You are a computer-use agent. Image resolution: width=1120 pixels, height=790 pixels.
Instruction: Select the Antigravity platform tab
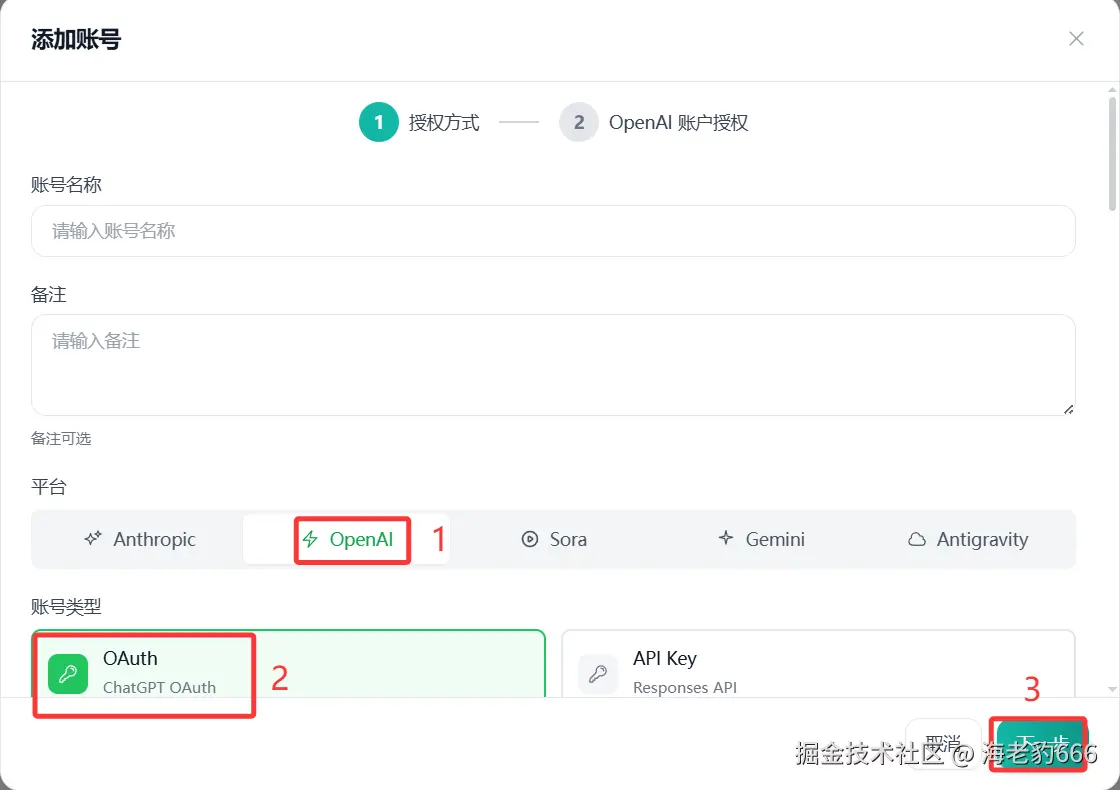tap(968, 539)
